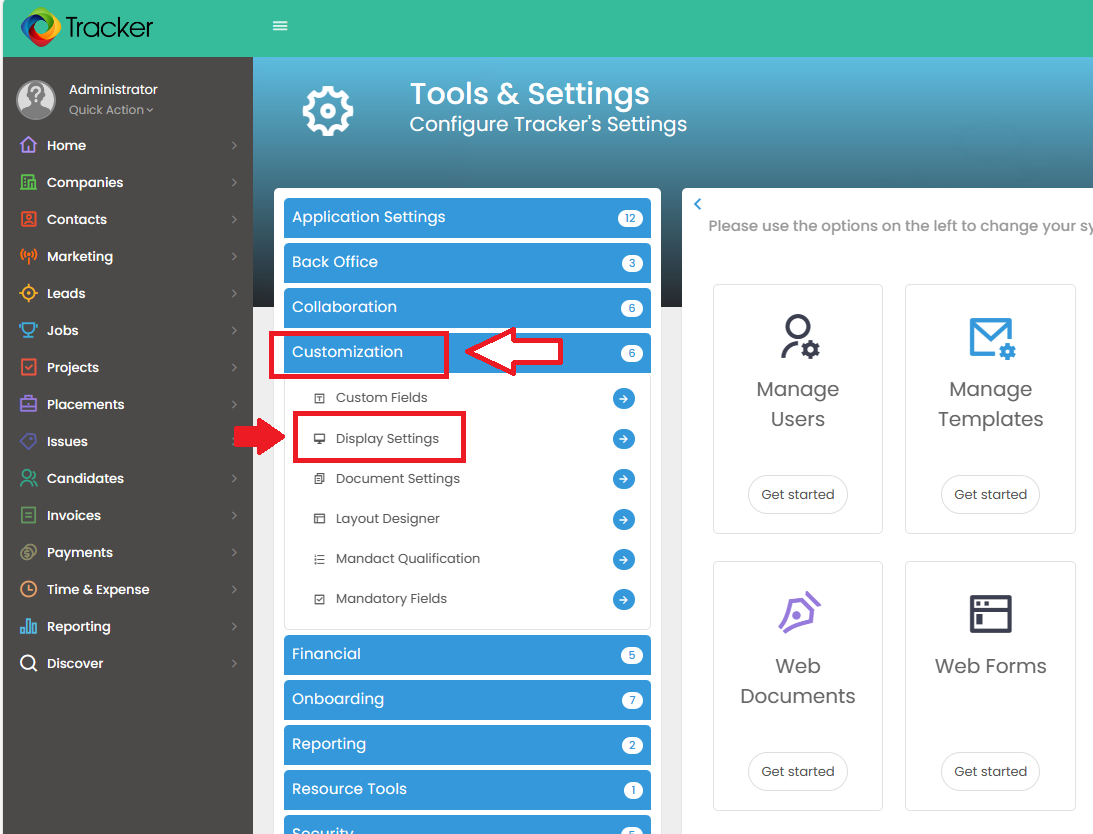Click the Discover magnifier icon
1093x834 pixels.
click(x=29, y=662)
